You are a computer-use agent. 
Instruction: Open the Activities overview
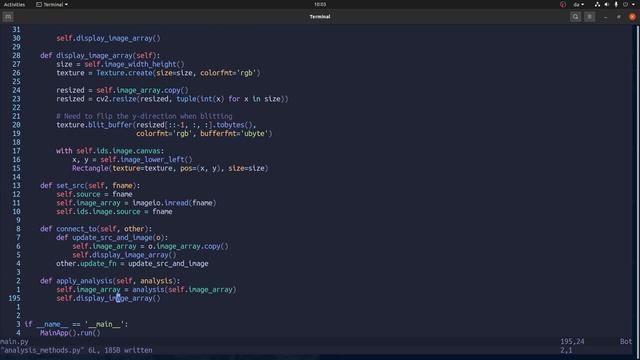pos(14,4)
